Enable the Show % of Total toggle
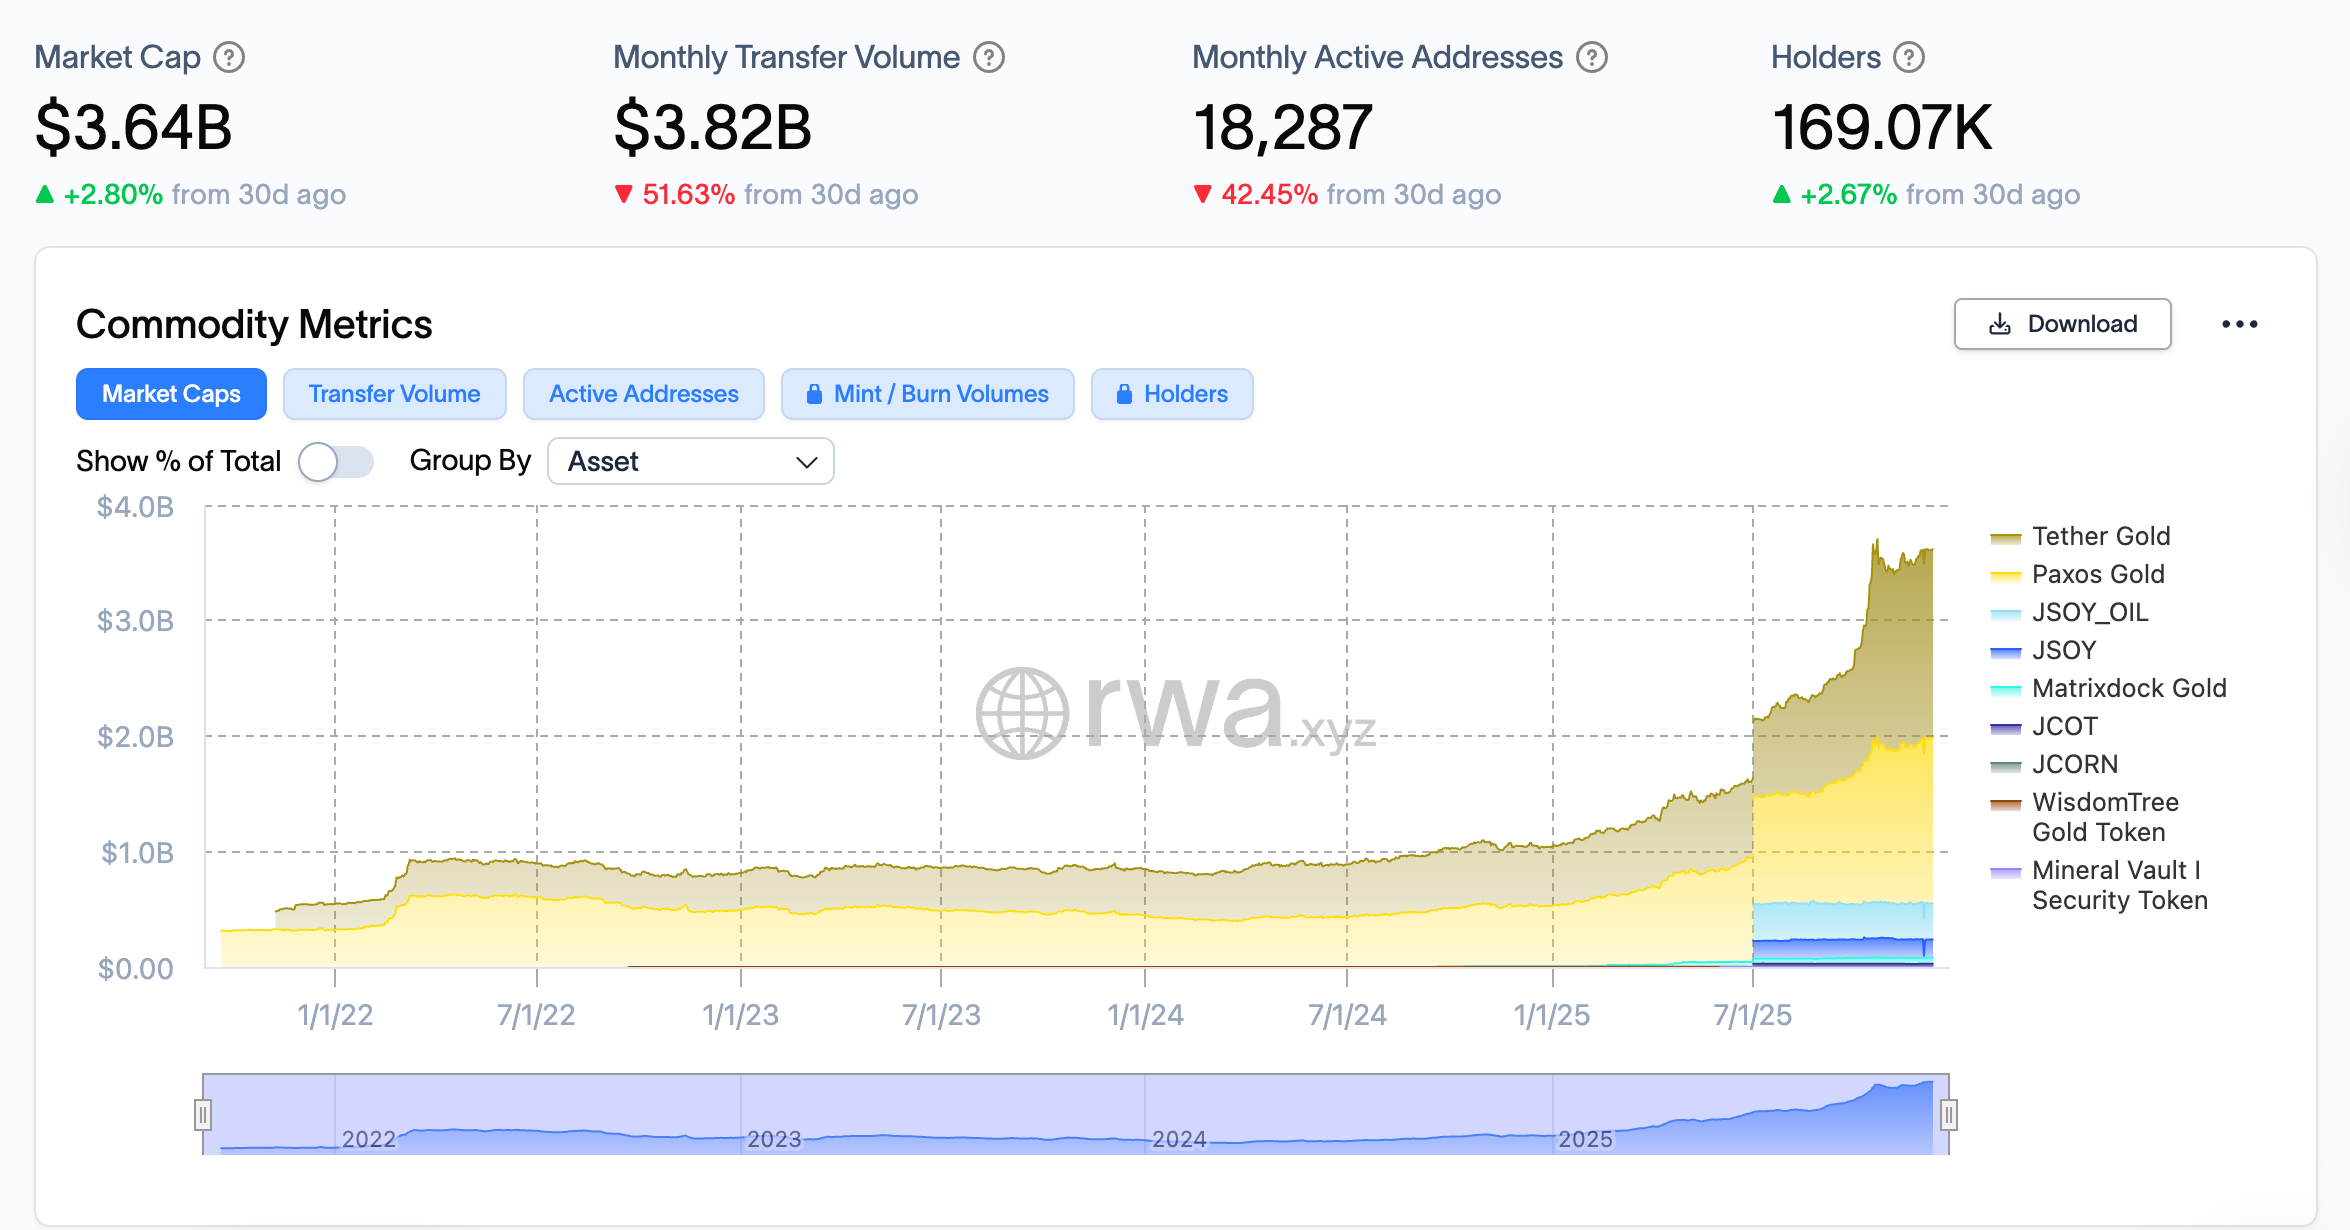 (x=336, y=461)
